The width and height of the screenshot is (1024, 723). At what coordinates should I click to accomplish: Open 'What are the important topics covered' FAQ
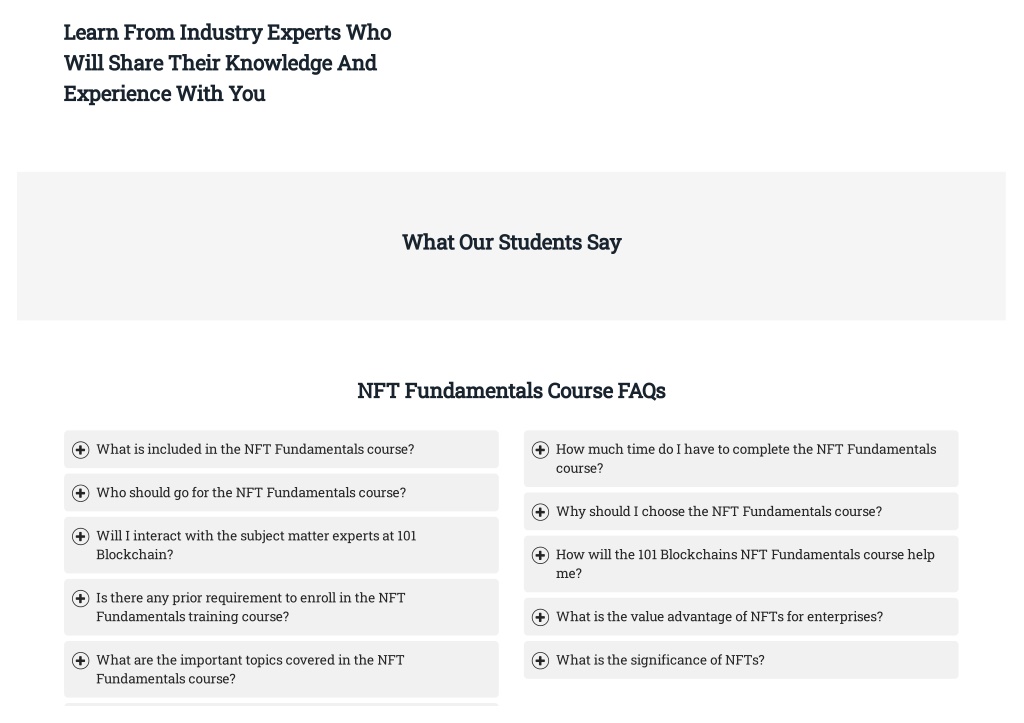click(281, 669)
